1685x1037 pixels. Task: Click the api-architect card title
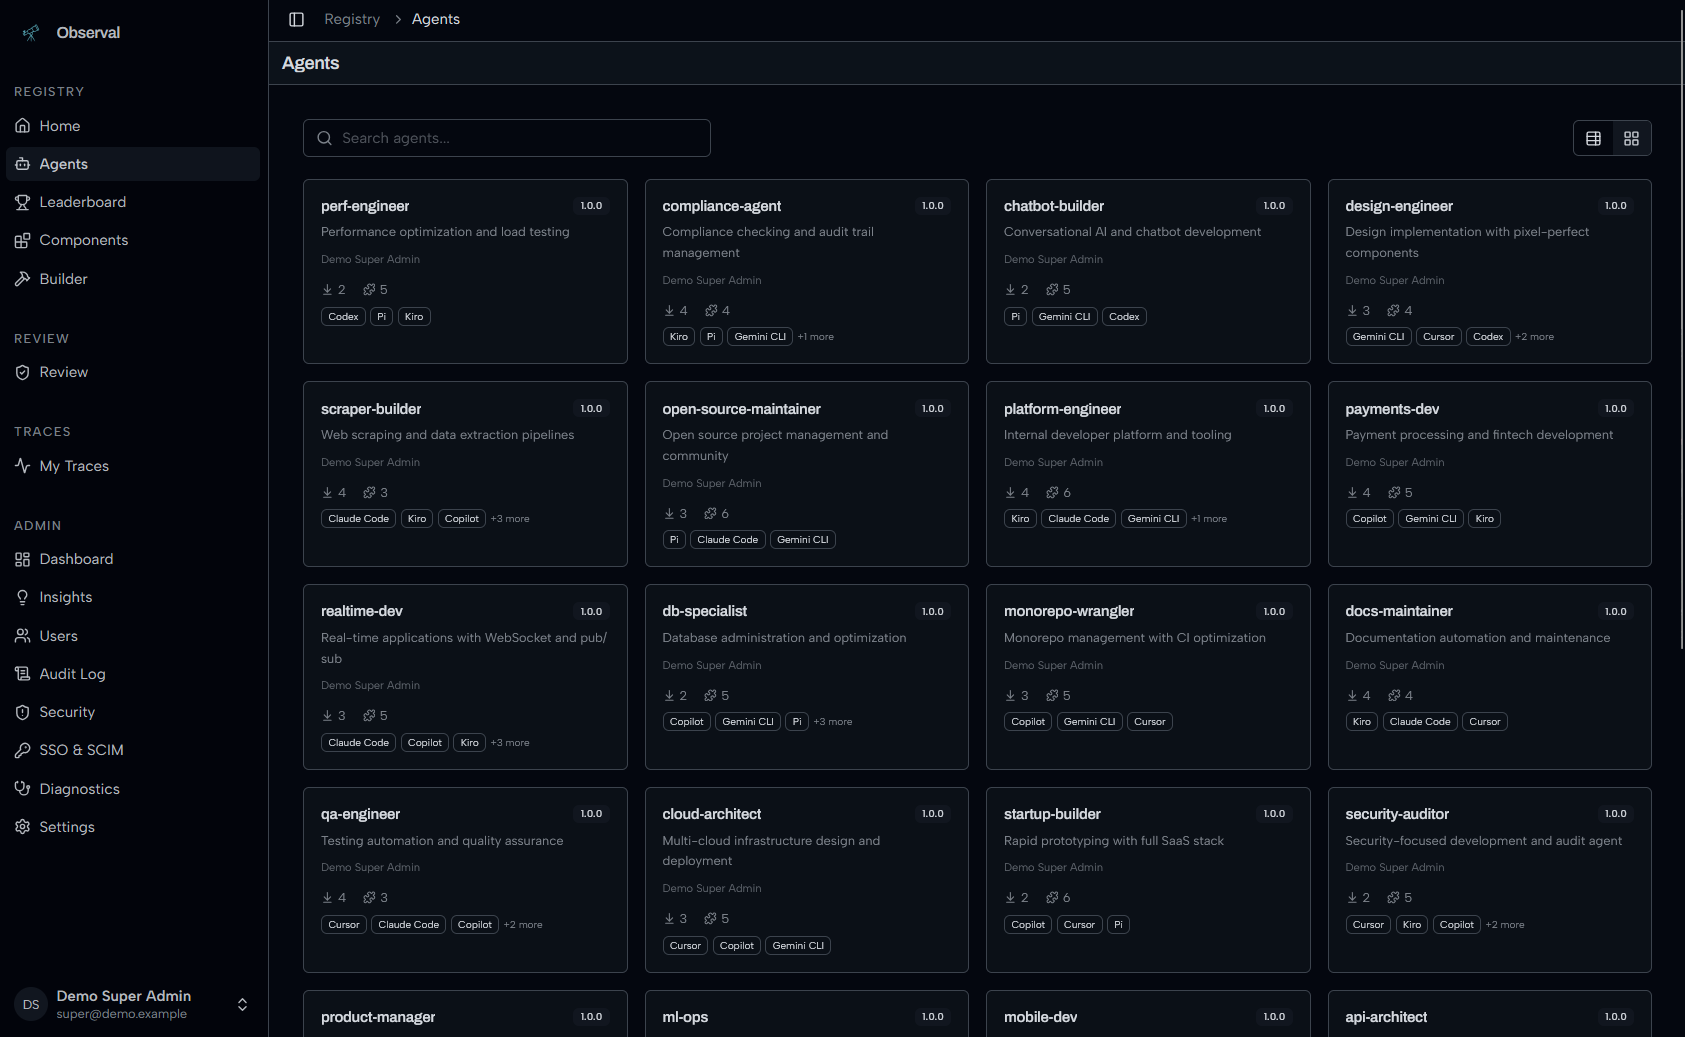tap(1386, 1017)
